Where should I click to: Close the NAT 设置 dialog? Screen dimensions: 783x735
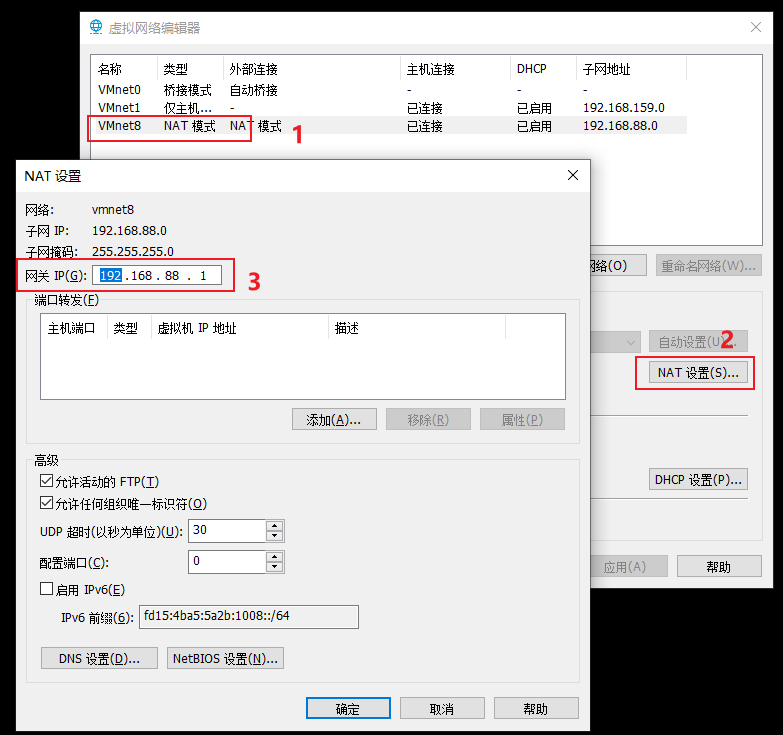pyautogui.click(x=573, y=175)
